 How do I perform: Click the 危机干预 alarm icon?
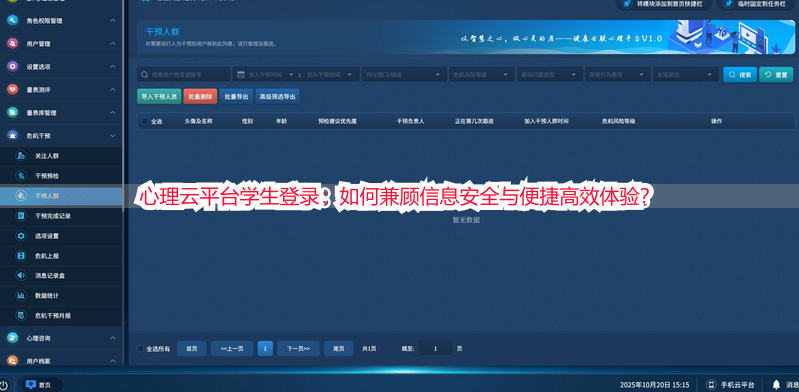coord(13,136)
